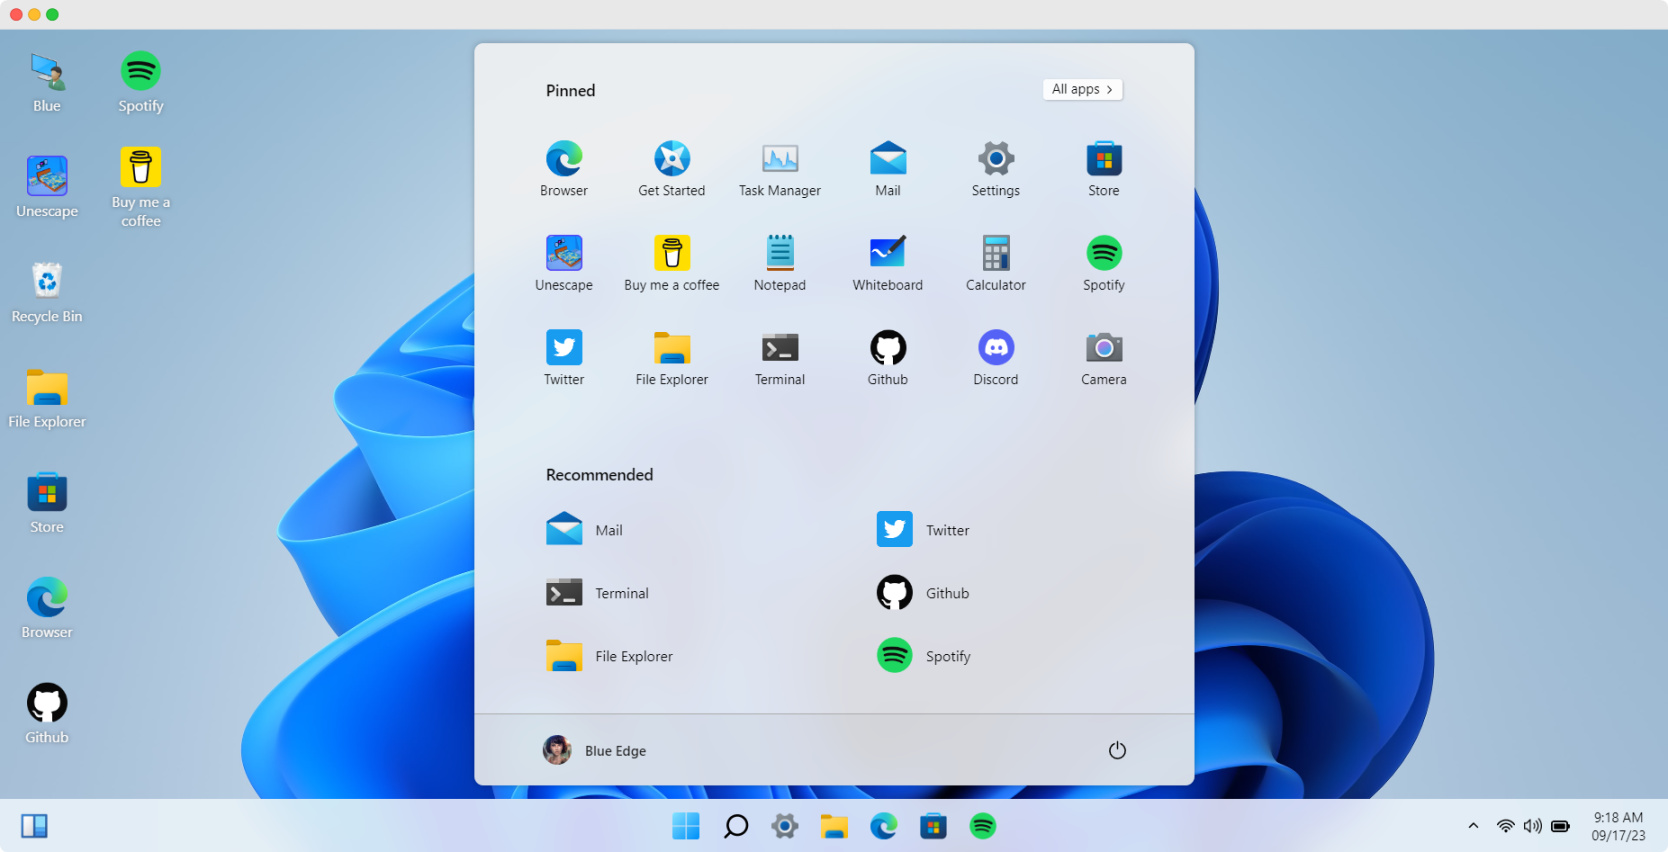Open the Whiteboard app

coord(888,263)
